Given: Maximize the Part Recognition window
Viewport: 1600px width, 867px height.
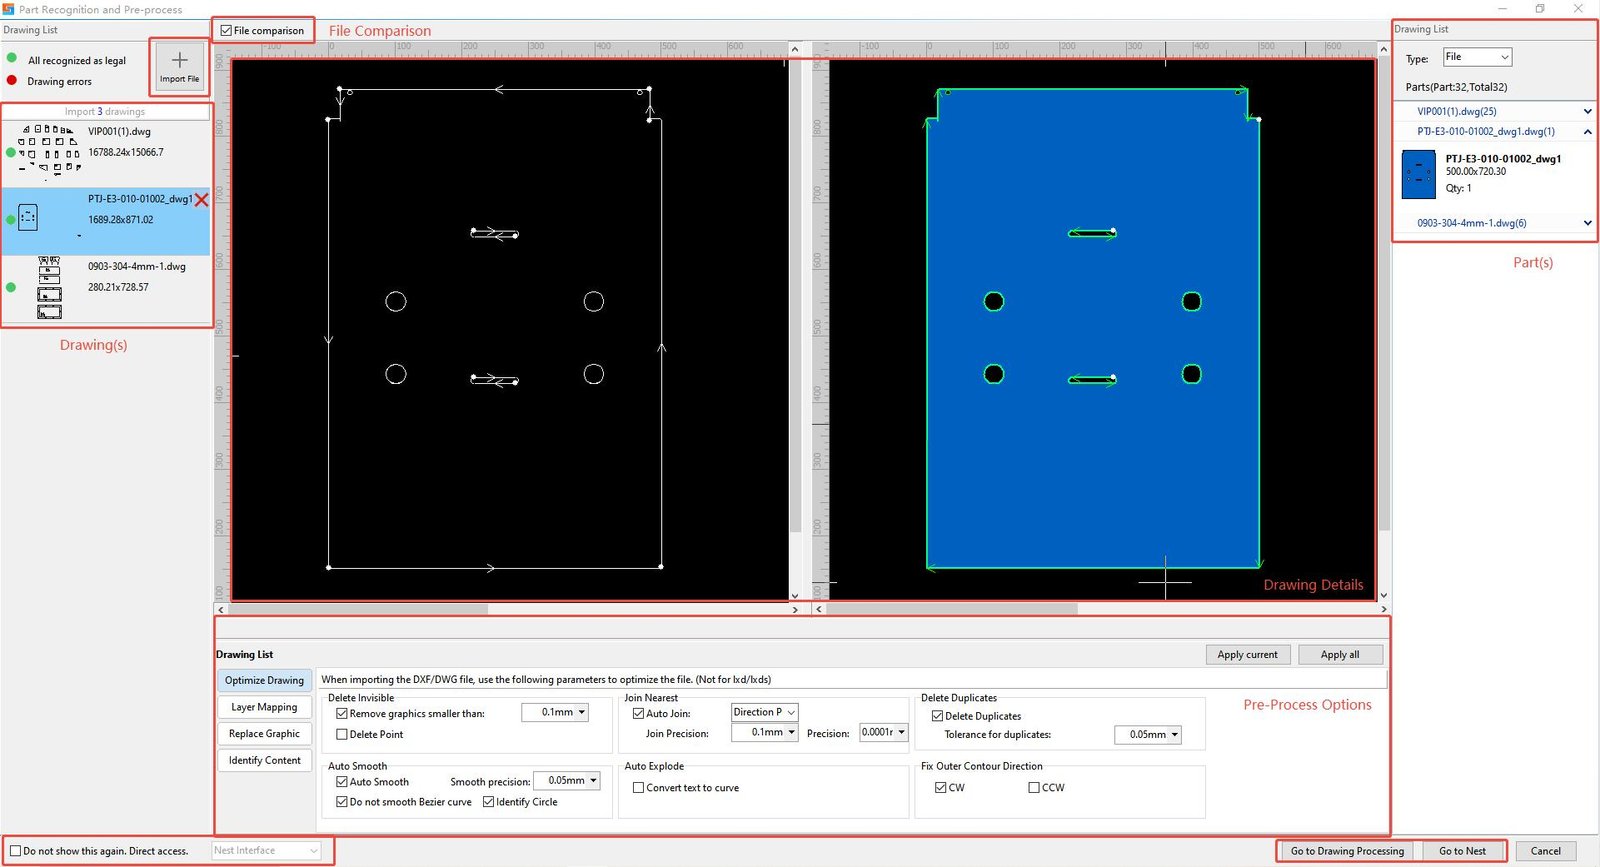Looking at the screenshot, I should pyautogui.click(x=1540, y=9).
